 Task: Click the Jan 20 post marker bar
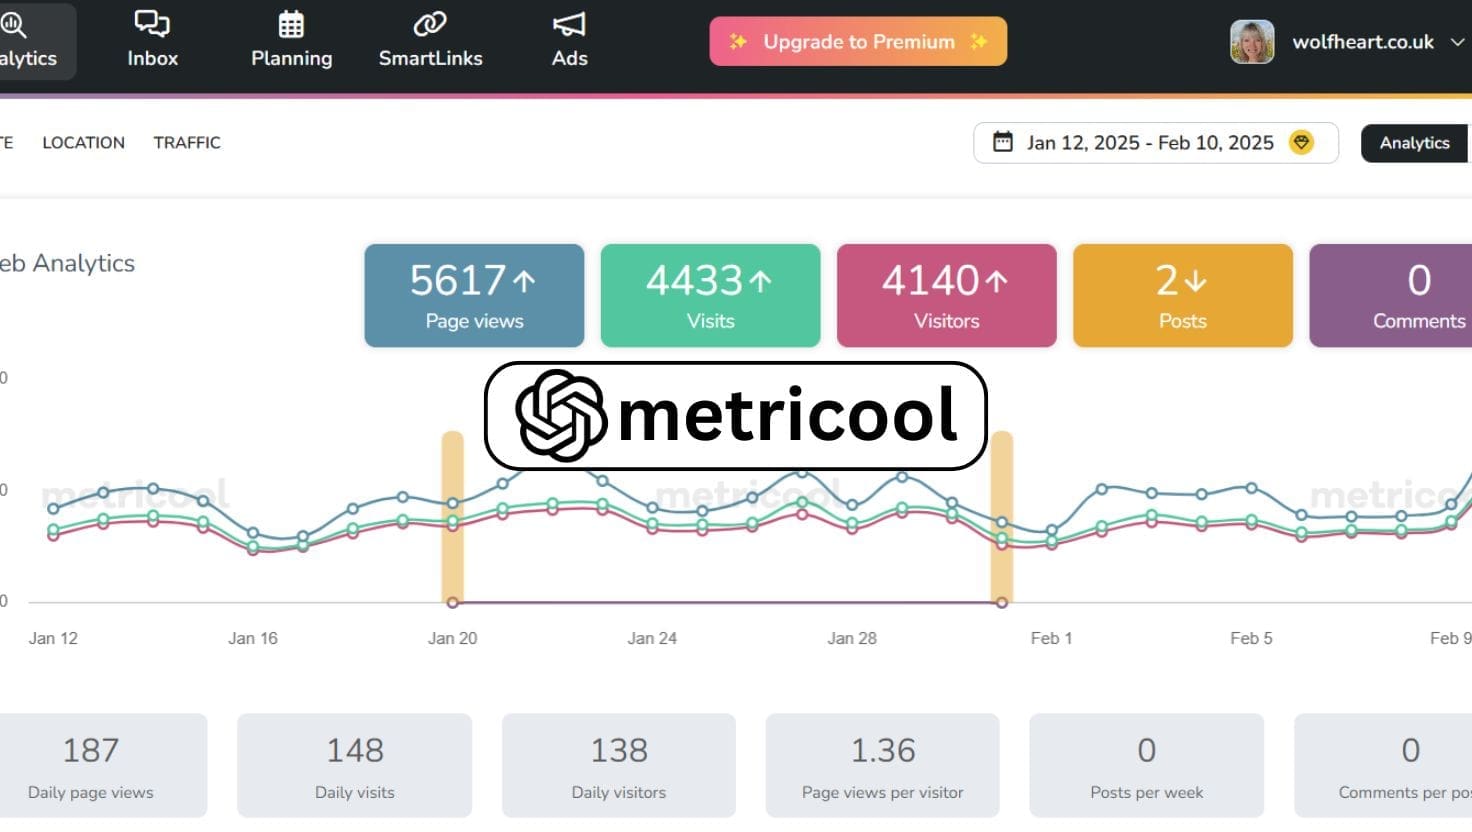pyautogui.click(x=453, y=517)
